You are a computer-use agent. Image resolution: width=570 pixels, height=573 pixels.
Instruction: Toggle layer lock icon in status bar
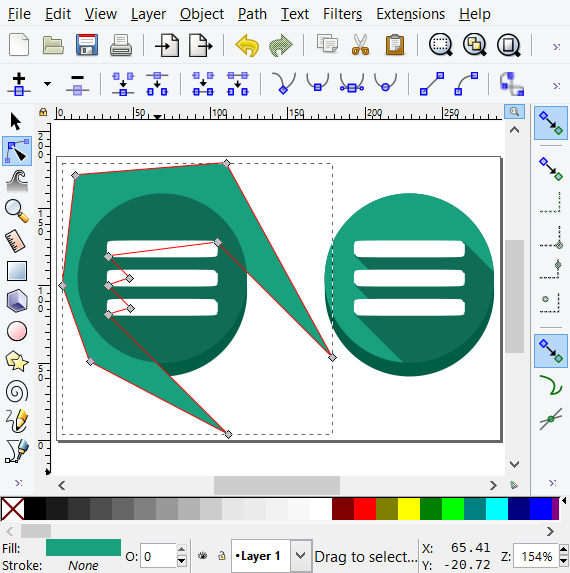[221, 556]
